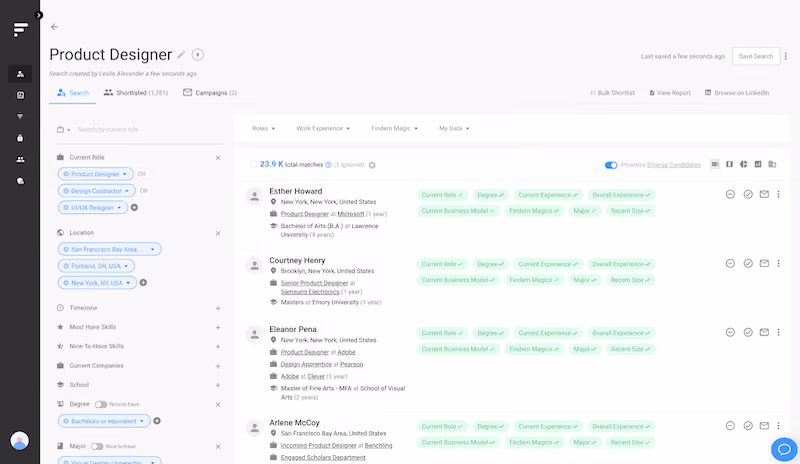Switch to the Shortlisted tab
Image resolution: width=800 pixels, height=464 pixels.
point(136,93)
